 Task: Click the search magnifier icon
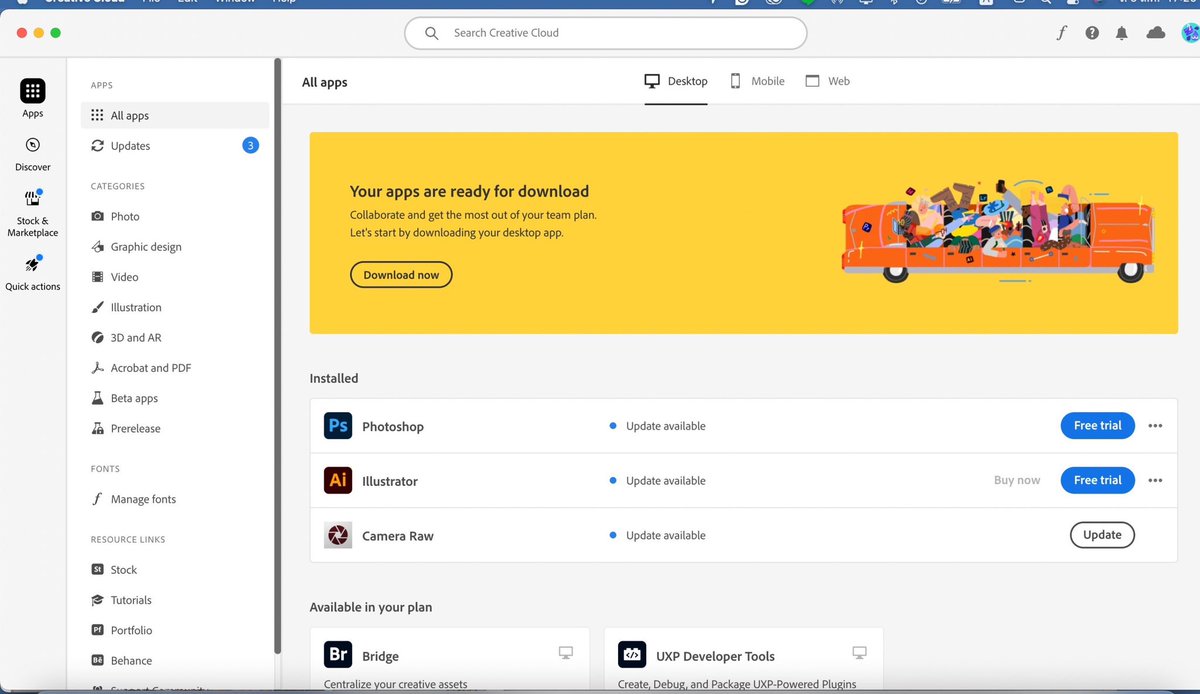coord(432,33)
